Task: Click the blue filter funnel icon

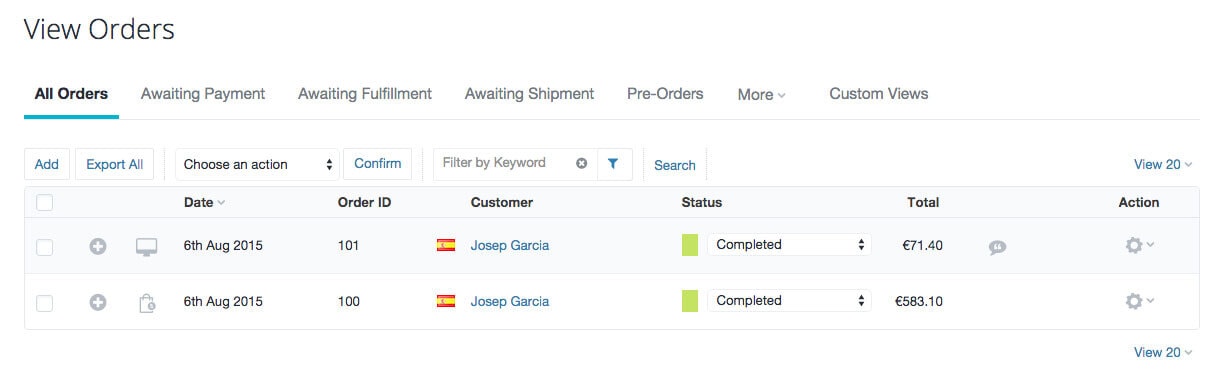Action: tap(614, 164)
